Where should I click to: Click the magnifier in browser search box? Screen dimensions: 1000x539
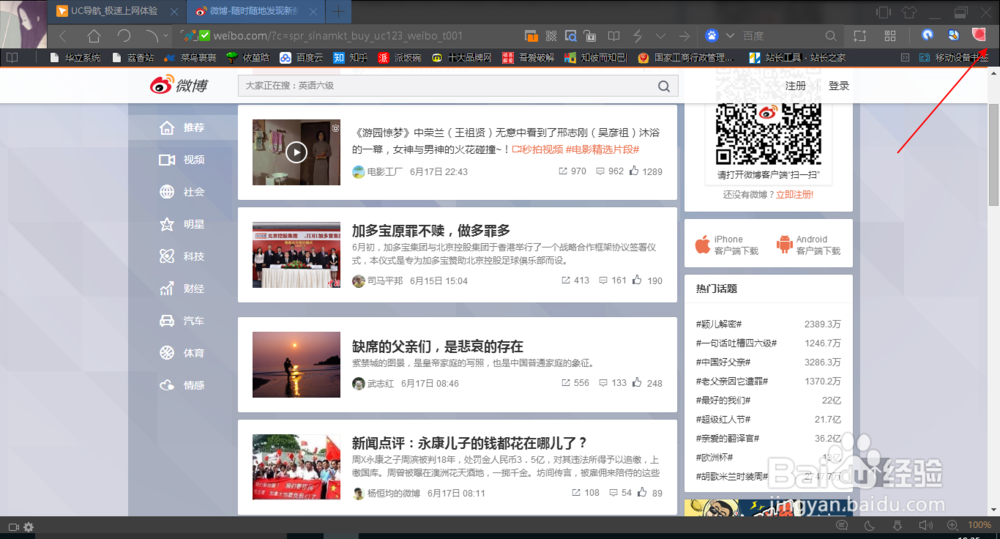[830, 36]
